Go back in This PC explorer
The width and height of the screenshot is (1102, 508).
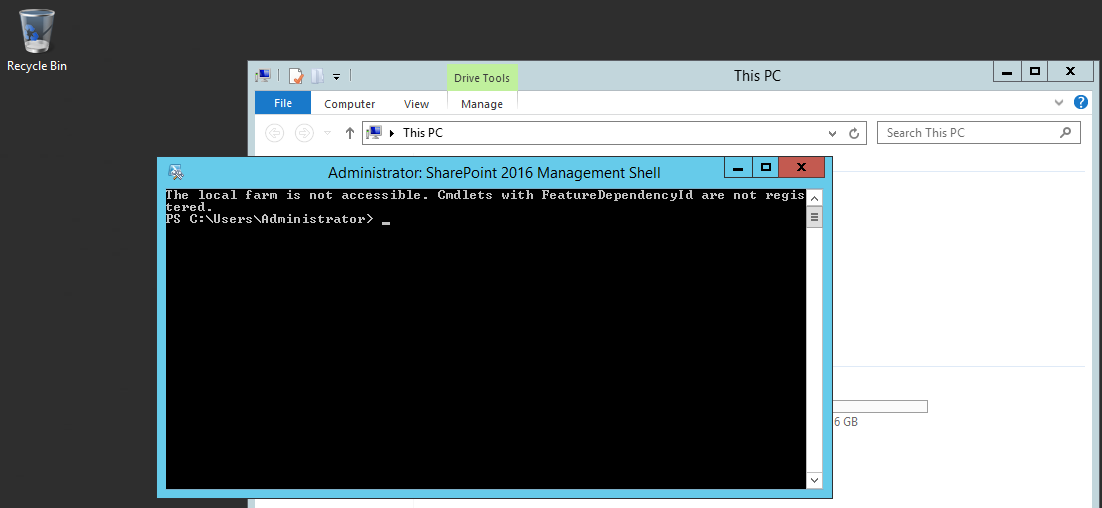pos(274,133)
